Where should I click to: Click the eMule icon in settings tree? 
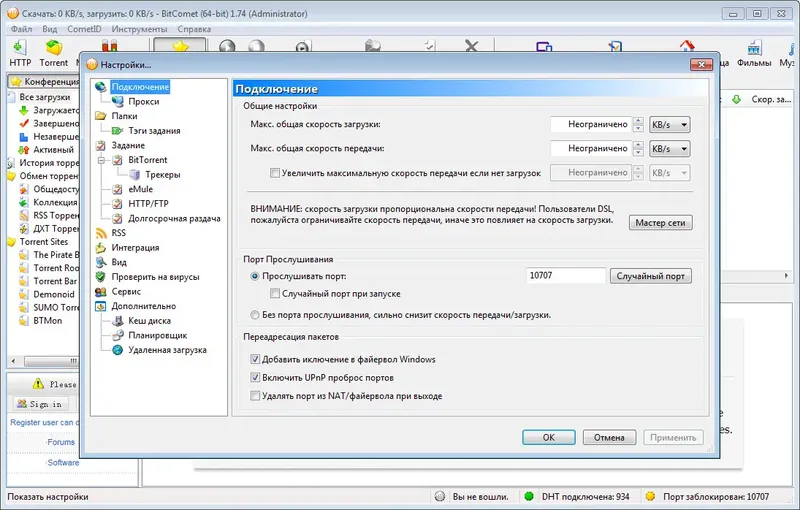click(117, 189)
